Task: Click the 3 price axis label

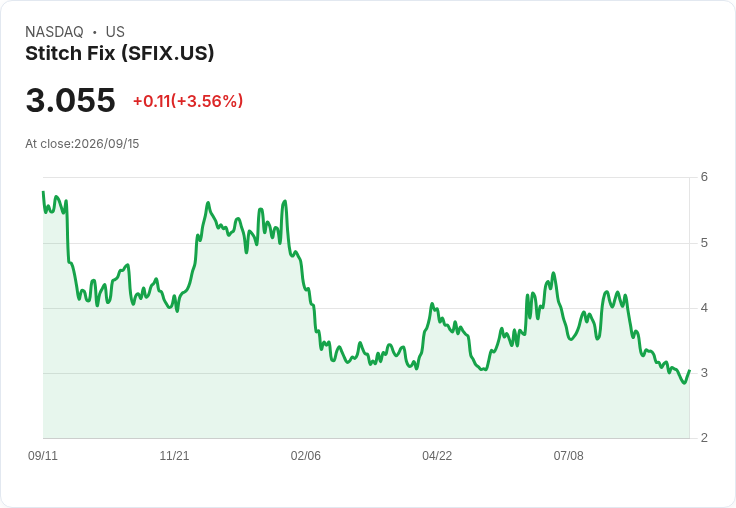Action: pyautogui.click(x=704, y=373)
